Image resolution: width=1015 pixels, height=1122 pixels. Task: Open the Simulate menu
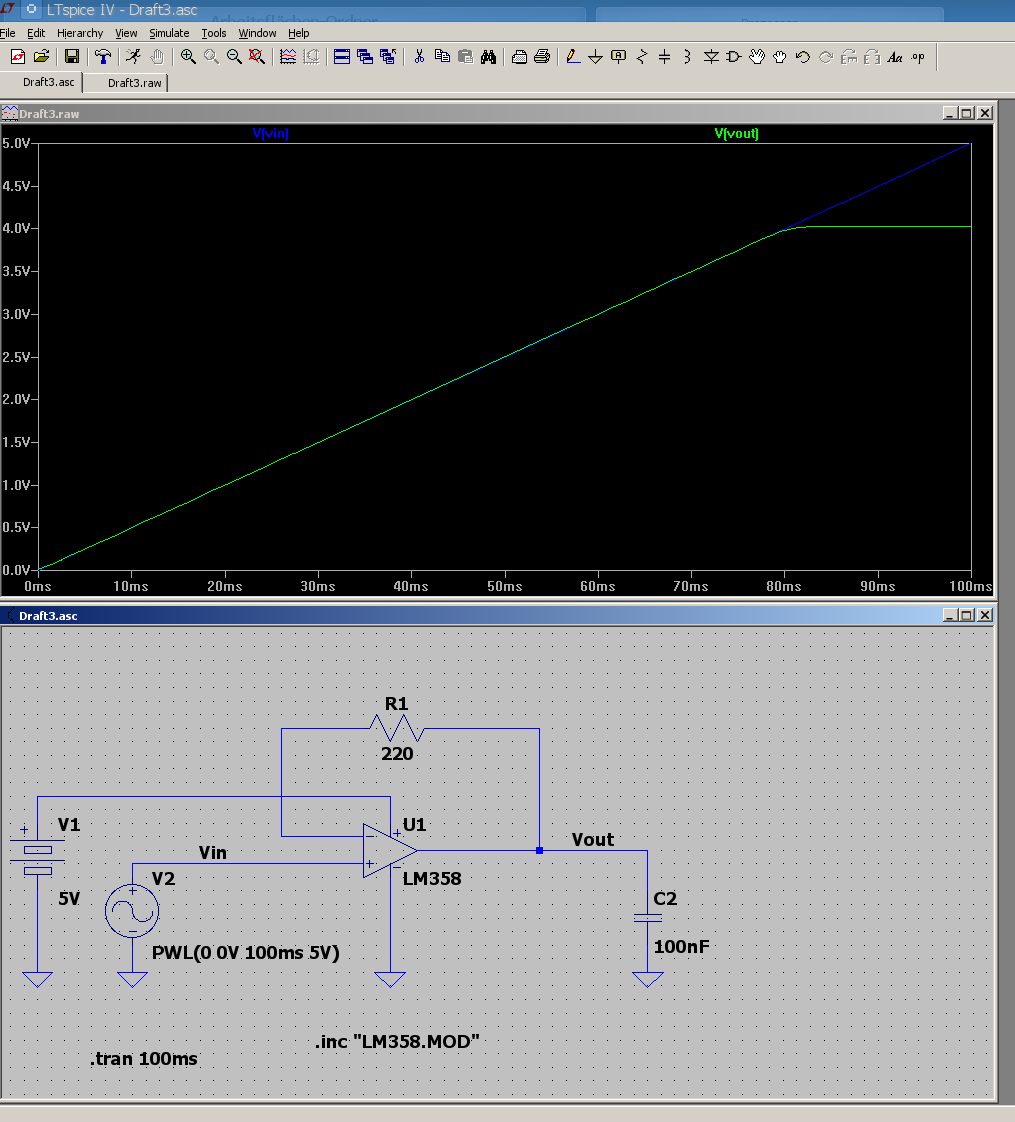tap(169, 33)
